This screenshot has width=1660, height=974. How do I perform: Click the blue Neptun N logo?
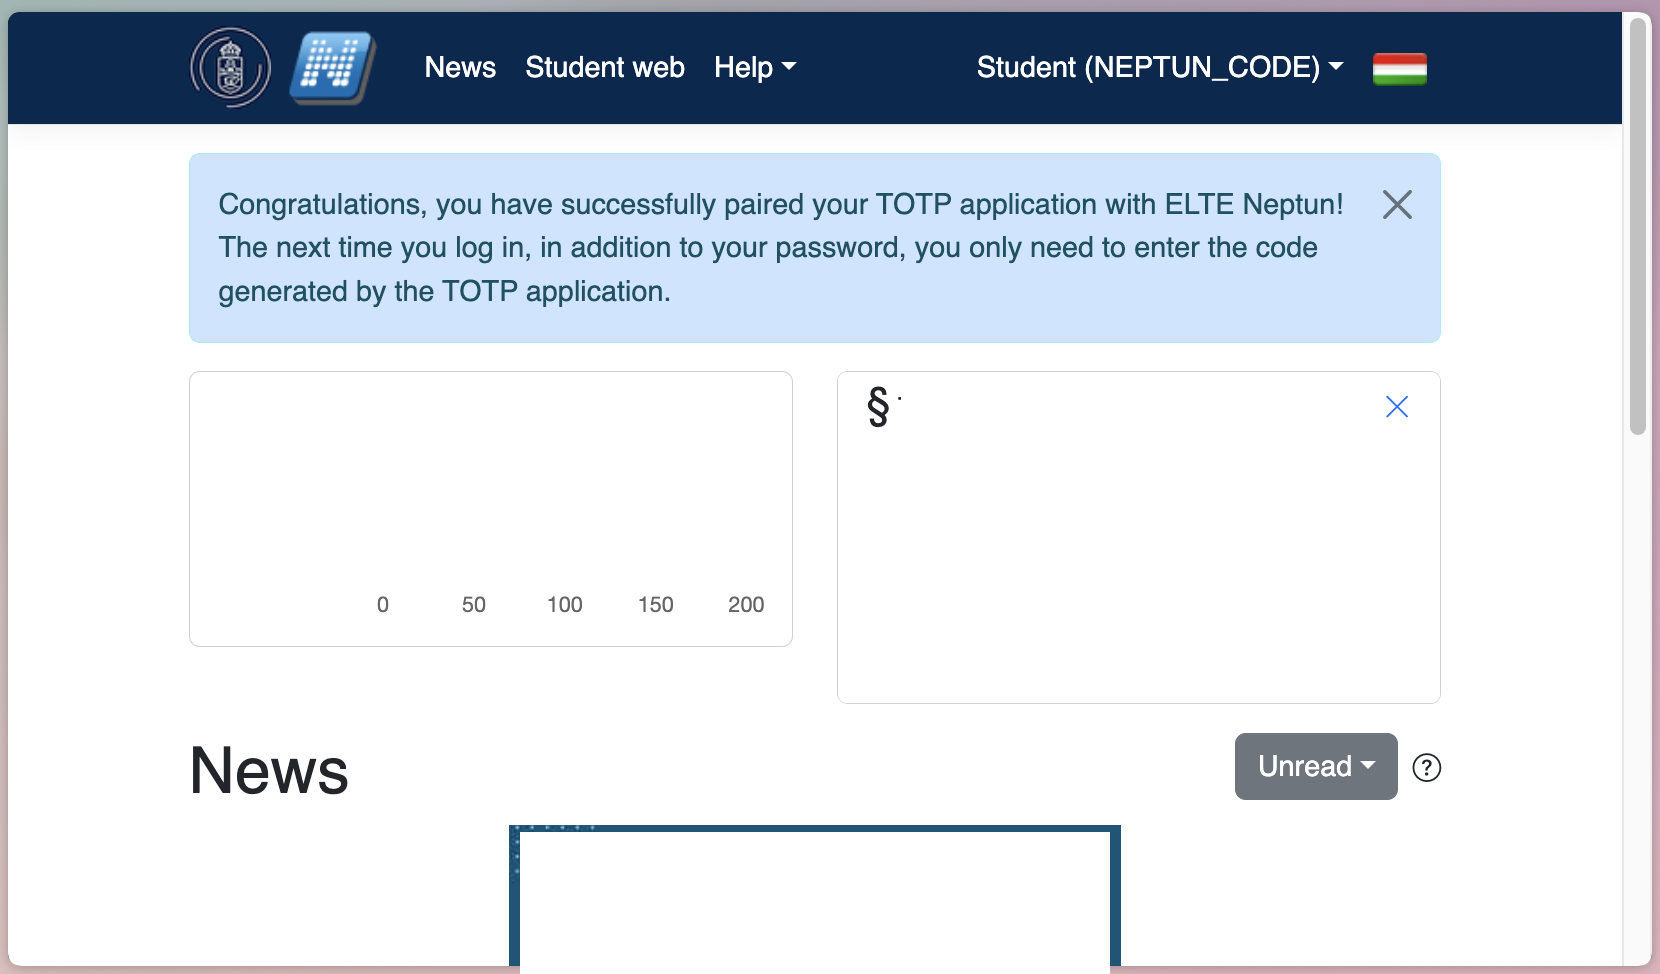(x=332, y=68)
